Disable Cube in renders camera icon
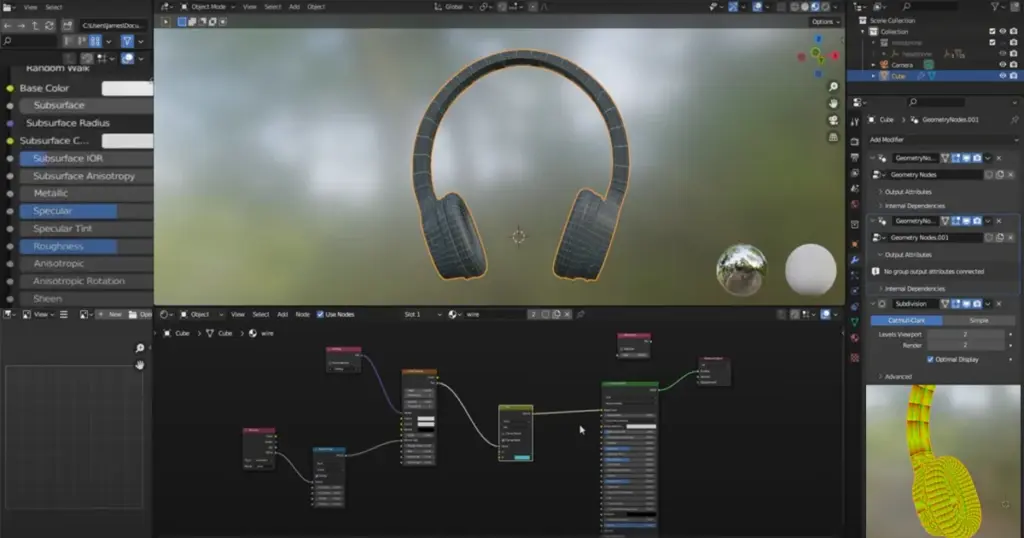The image size is (1024, 538). click(x=1014, y=76)
